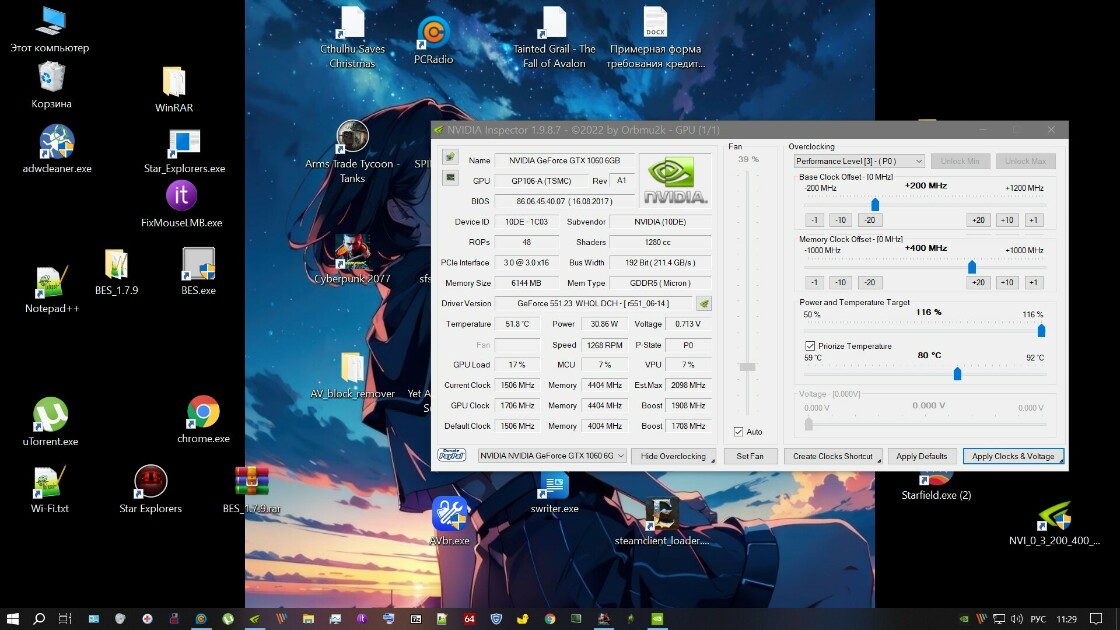Image resolution: width=1120 pixels, height=630 pixels.
Task: Click the Memory Clock Offset slider handle
Action: tap(971, 267)
